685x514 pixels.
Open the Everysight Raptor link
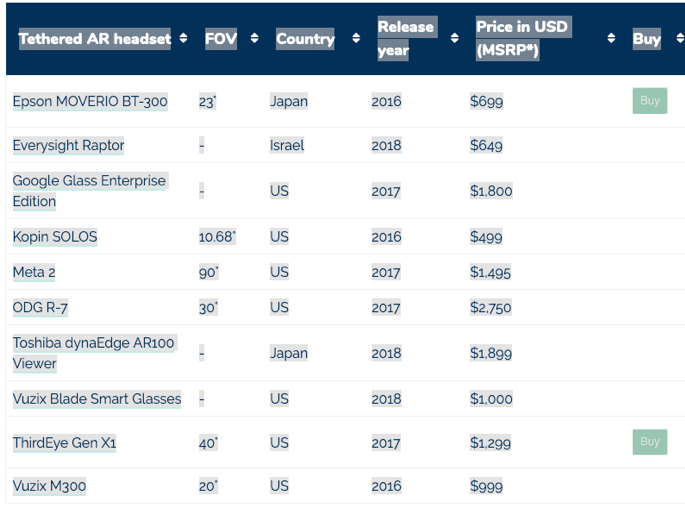point(68,145)
